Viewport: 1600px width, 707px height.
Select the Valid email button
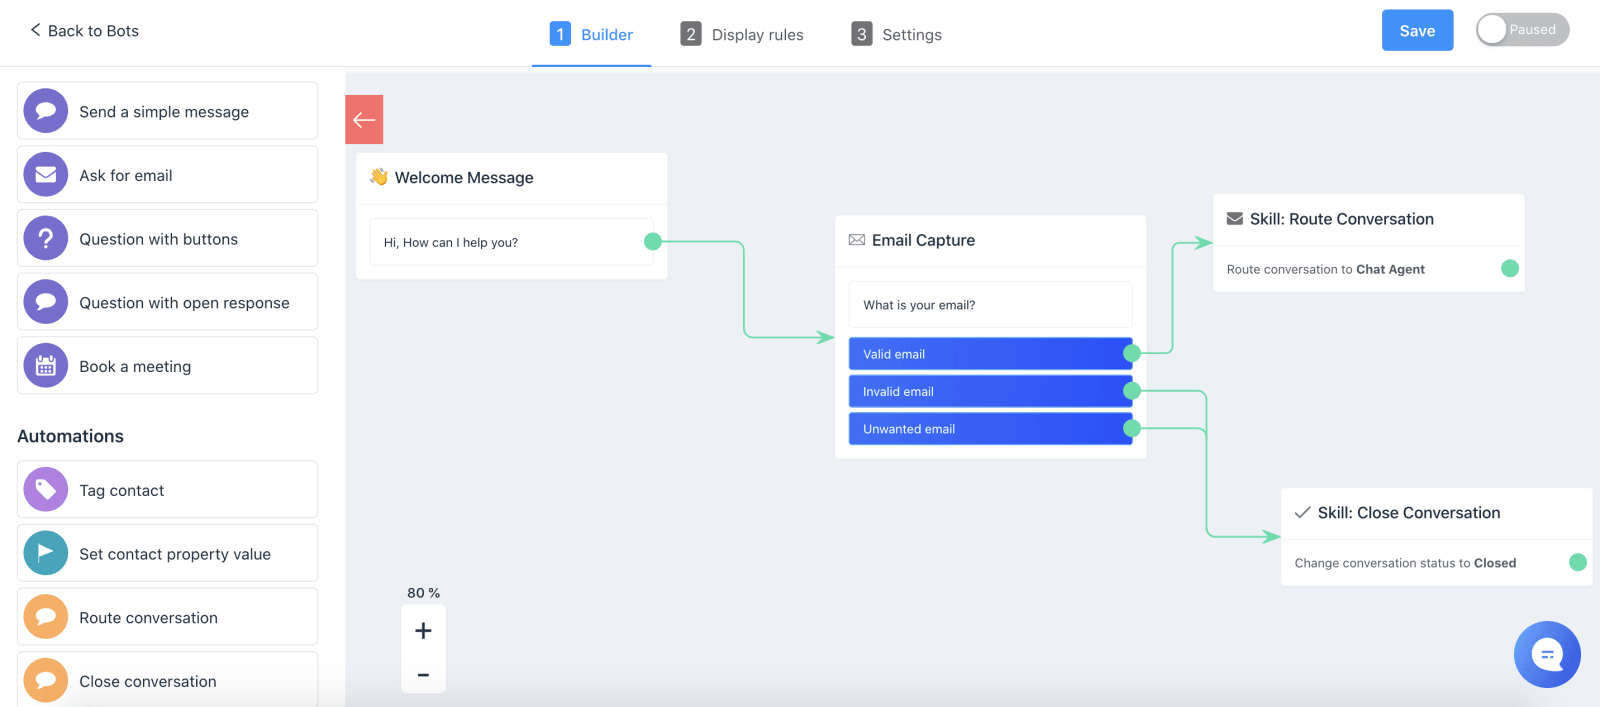pyautogui.click(x=990, y=354)
